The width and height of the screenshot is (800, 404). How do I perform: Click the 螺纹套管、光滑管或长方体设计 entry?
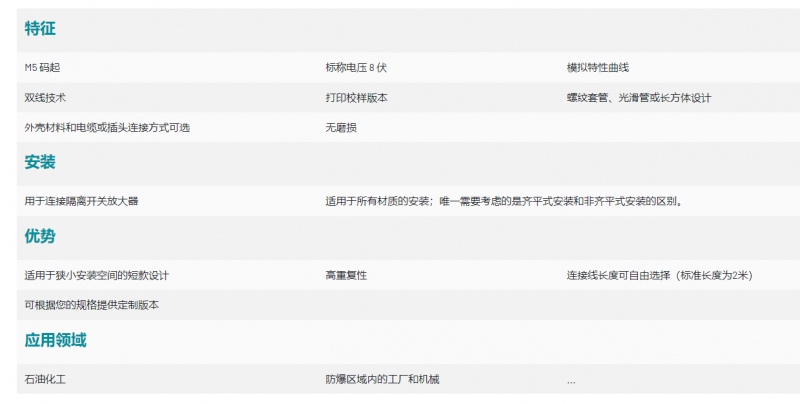point(638,98)
